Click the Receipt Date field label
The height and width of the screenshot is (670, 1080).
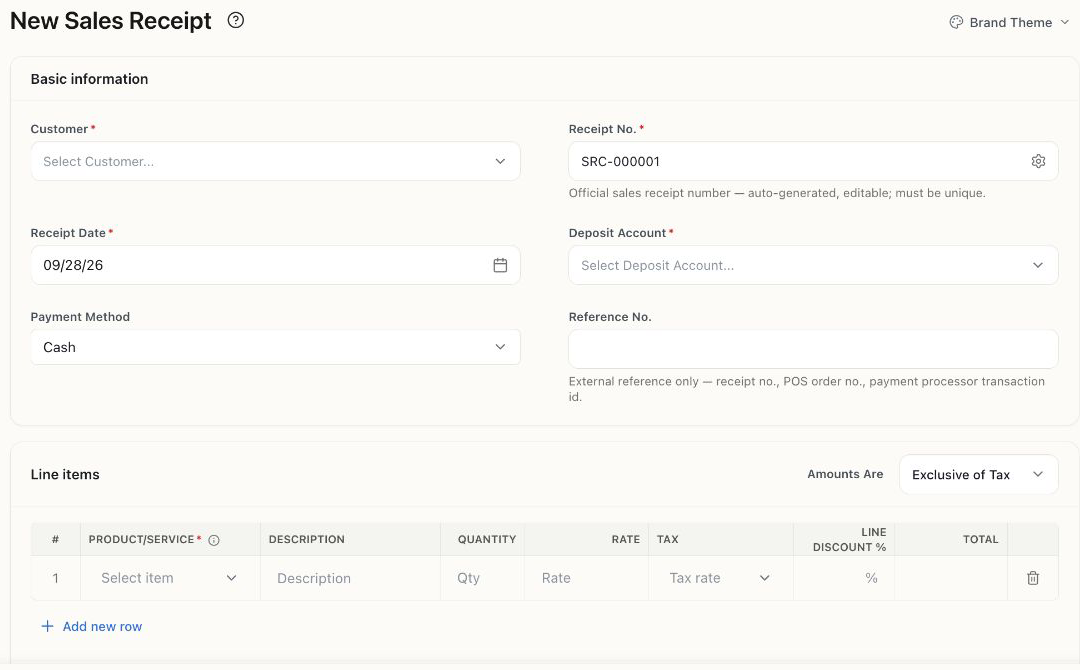(68, 233)
